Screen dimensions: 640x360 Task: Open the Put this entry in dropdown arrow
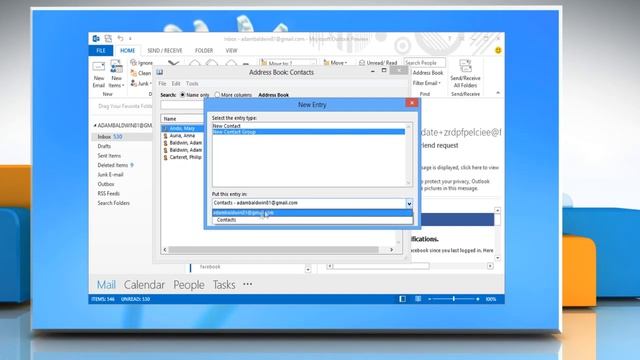click(x=409, y=203)
